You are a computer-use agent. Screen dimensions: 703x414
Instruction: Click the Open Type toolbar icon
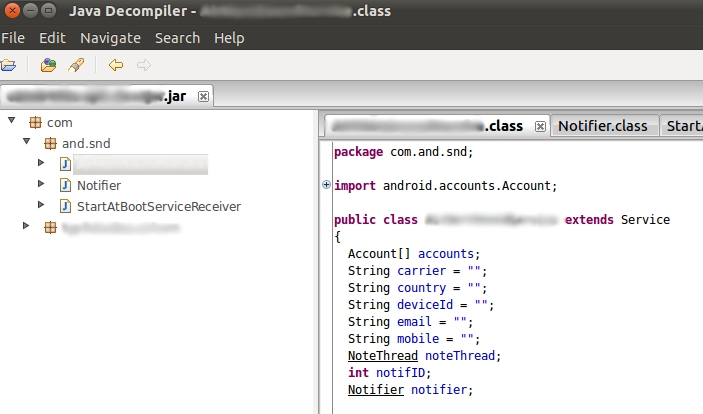click(48, 66)
